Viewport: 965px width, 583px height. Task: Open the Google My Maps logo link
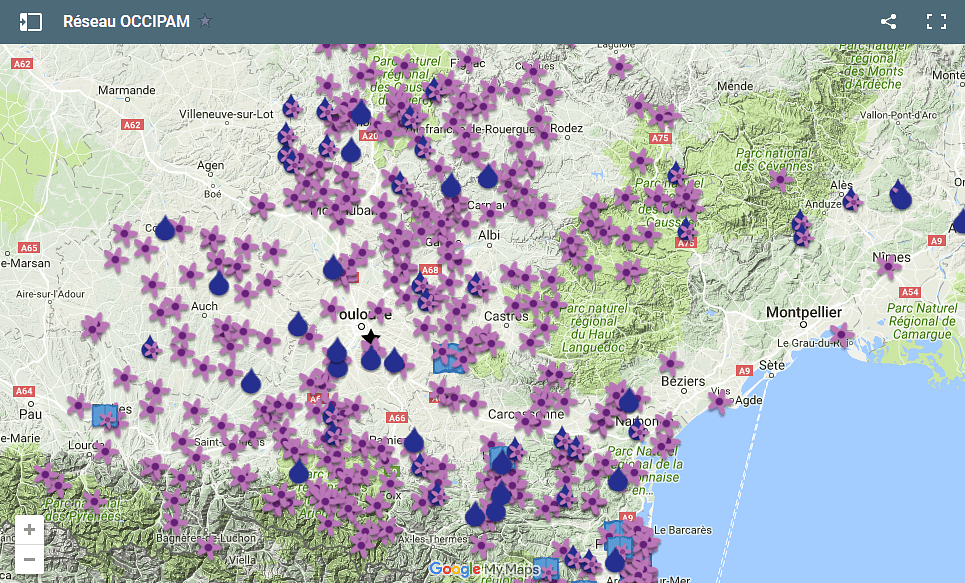484,570
